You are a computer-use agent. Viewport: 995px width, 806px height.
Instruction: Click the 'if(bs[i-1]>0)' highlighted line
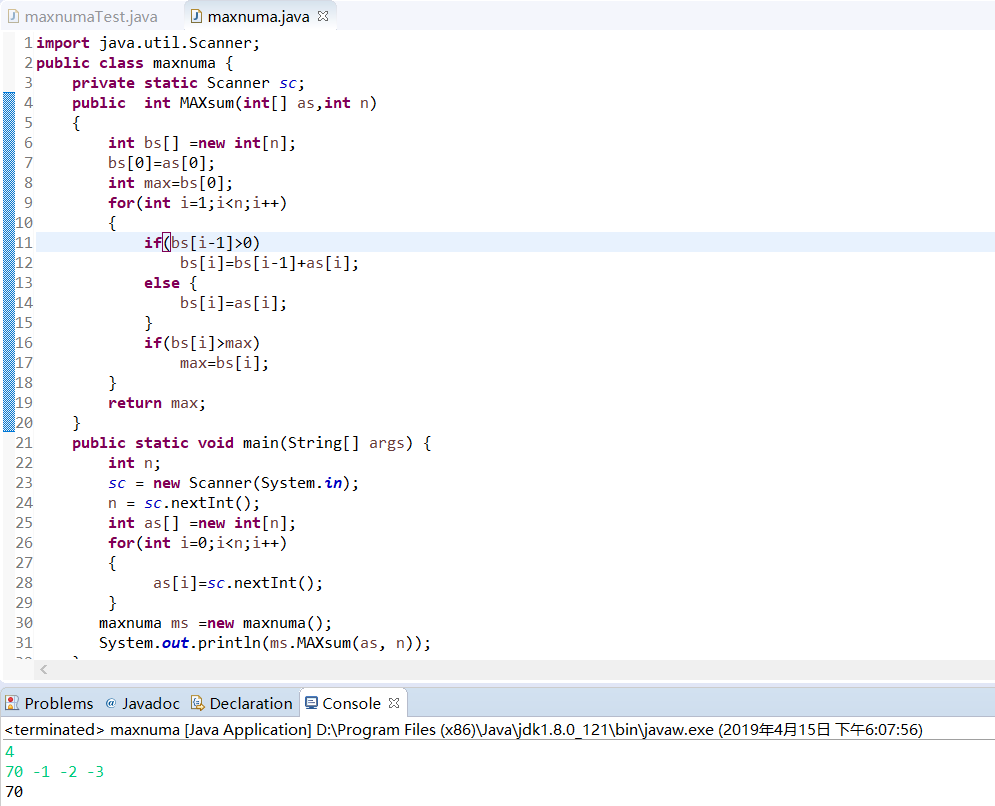(x=202, y=243)
